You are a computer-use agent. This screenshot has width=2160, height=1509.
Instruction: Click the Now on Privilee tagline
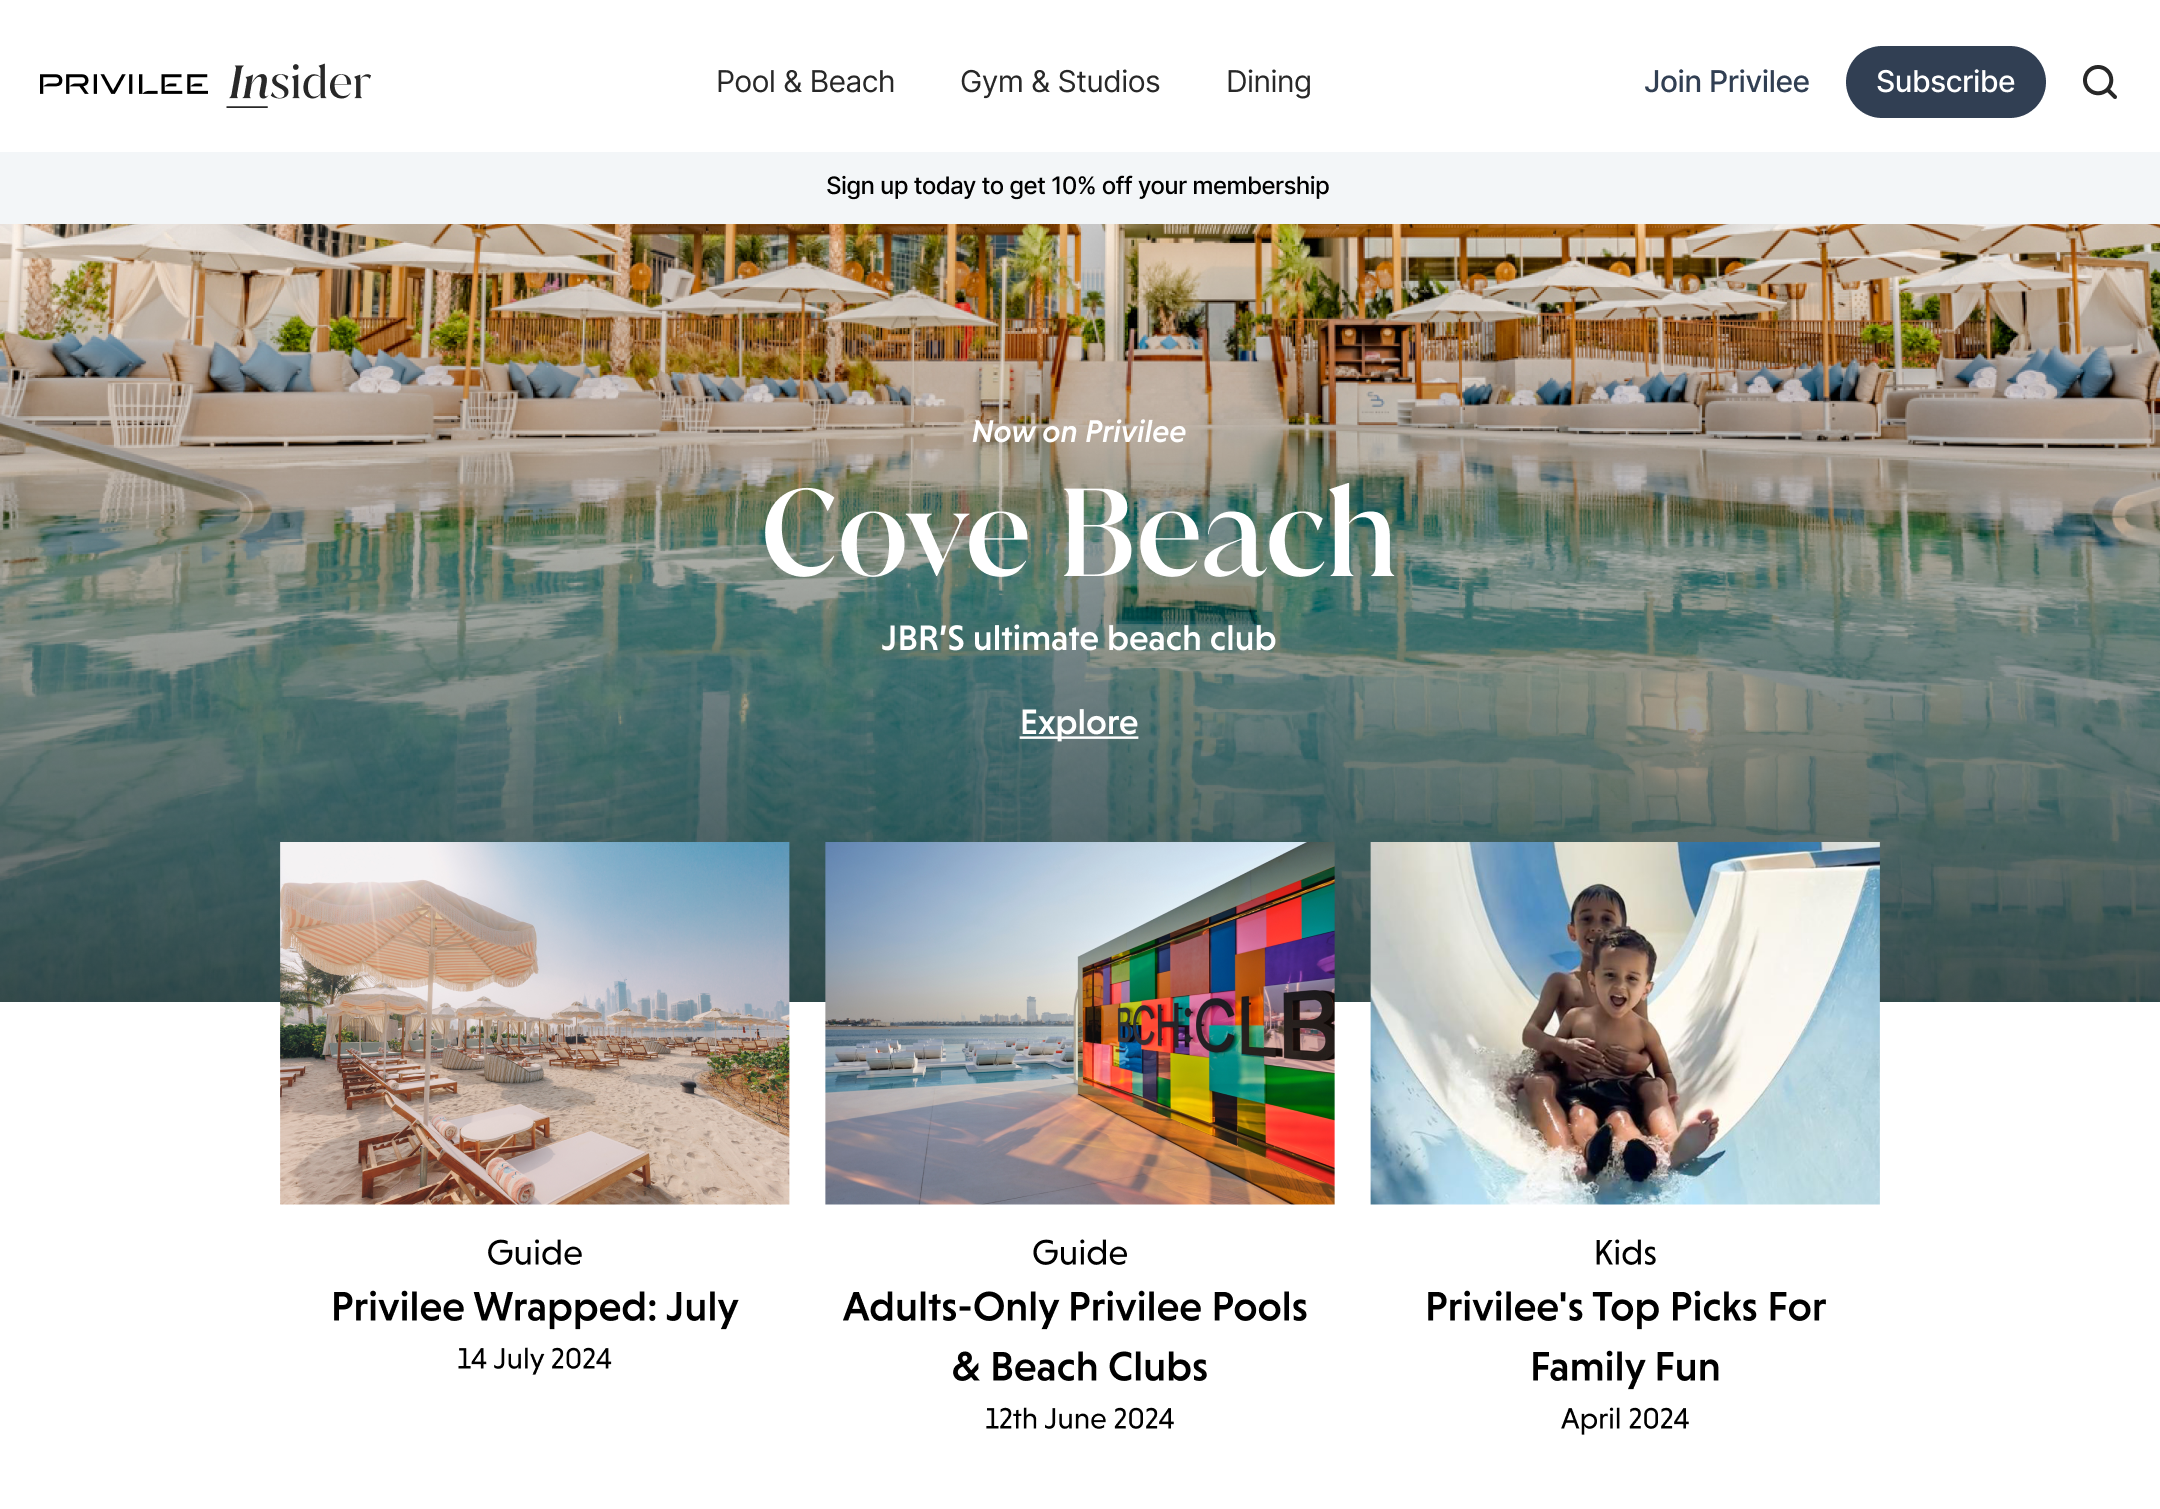pyautogui.click(x=1078, y=432)
